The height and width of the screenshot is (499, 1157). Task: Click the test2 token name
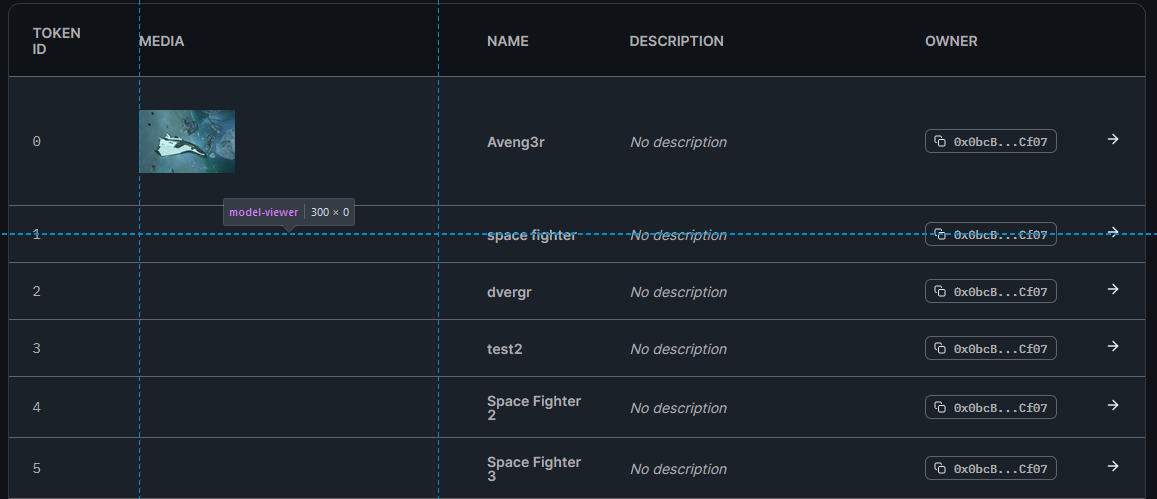coord(505,349)
